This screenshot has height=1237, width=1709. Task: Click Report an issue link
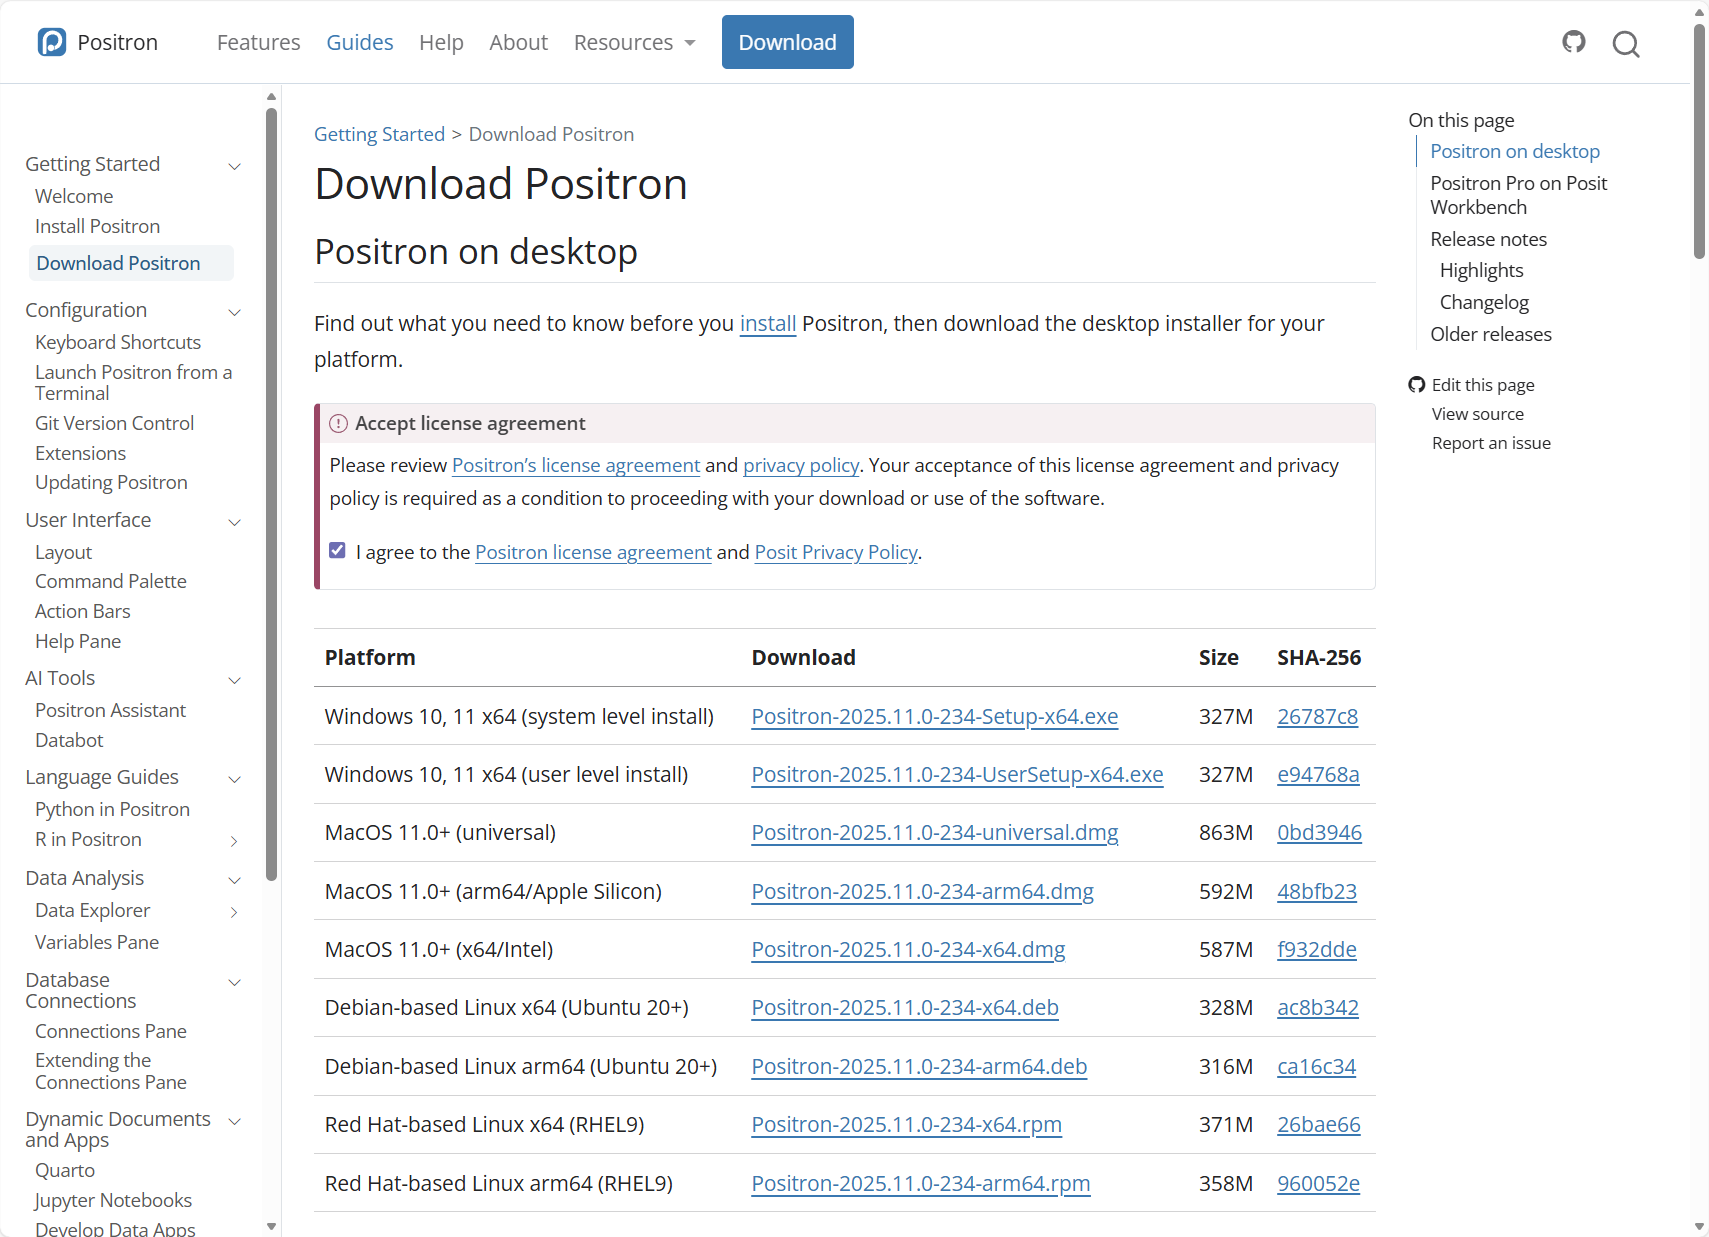point(1491,443)
